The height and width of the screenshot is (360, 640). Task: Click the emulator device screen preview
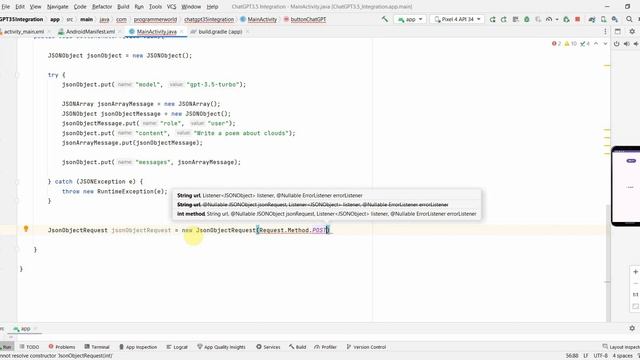tap(626, 186)
